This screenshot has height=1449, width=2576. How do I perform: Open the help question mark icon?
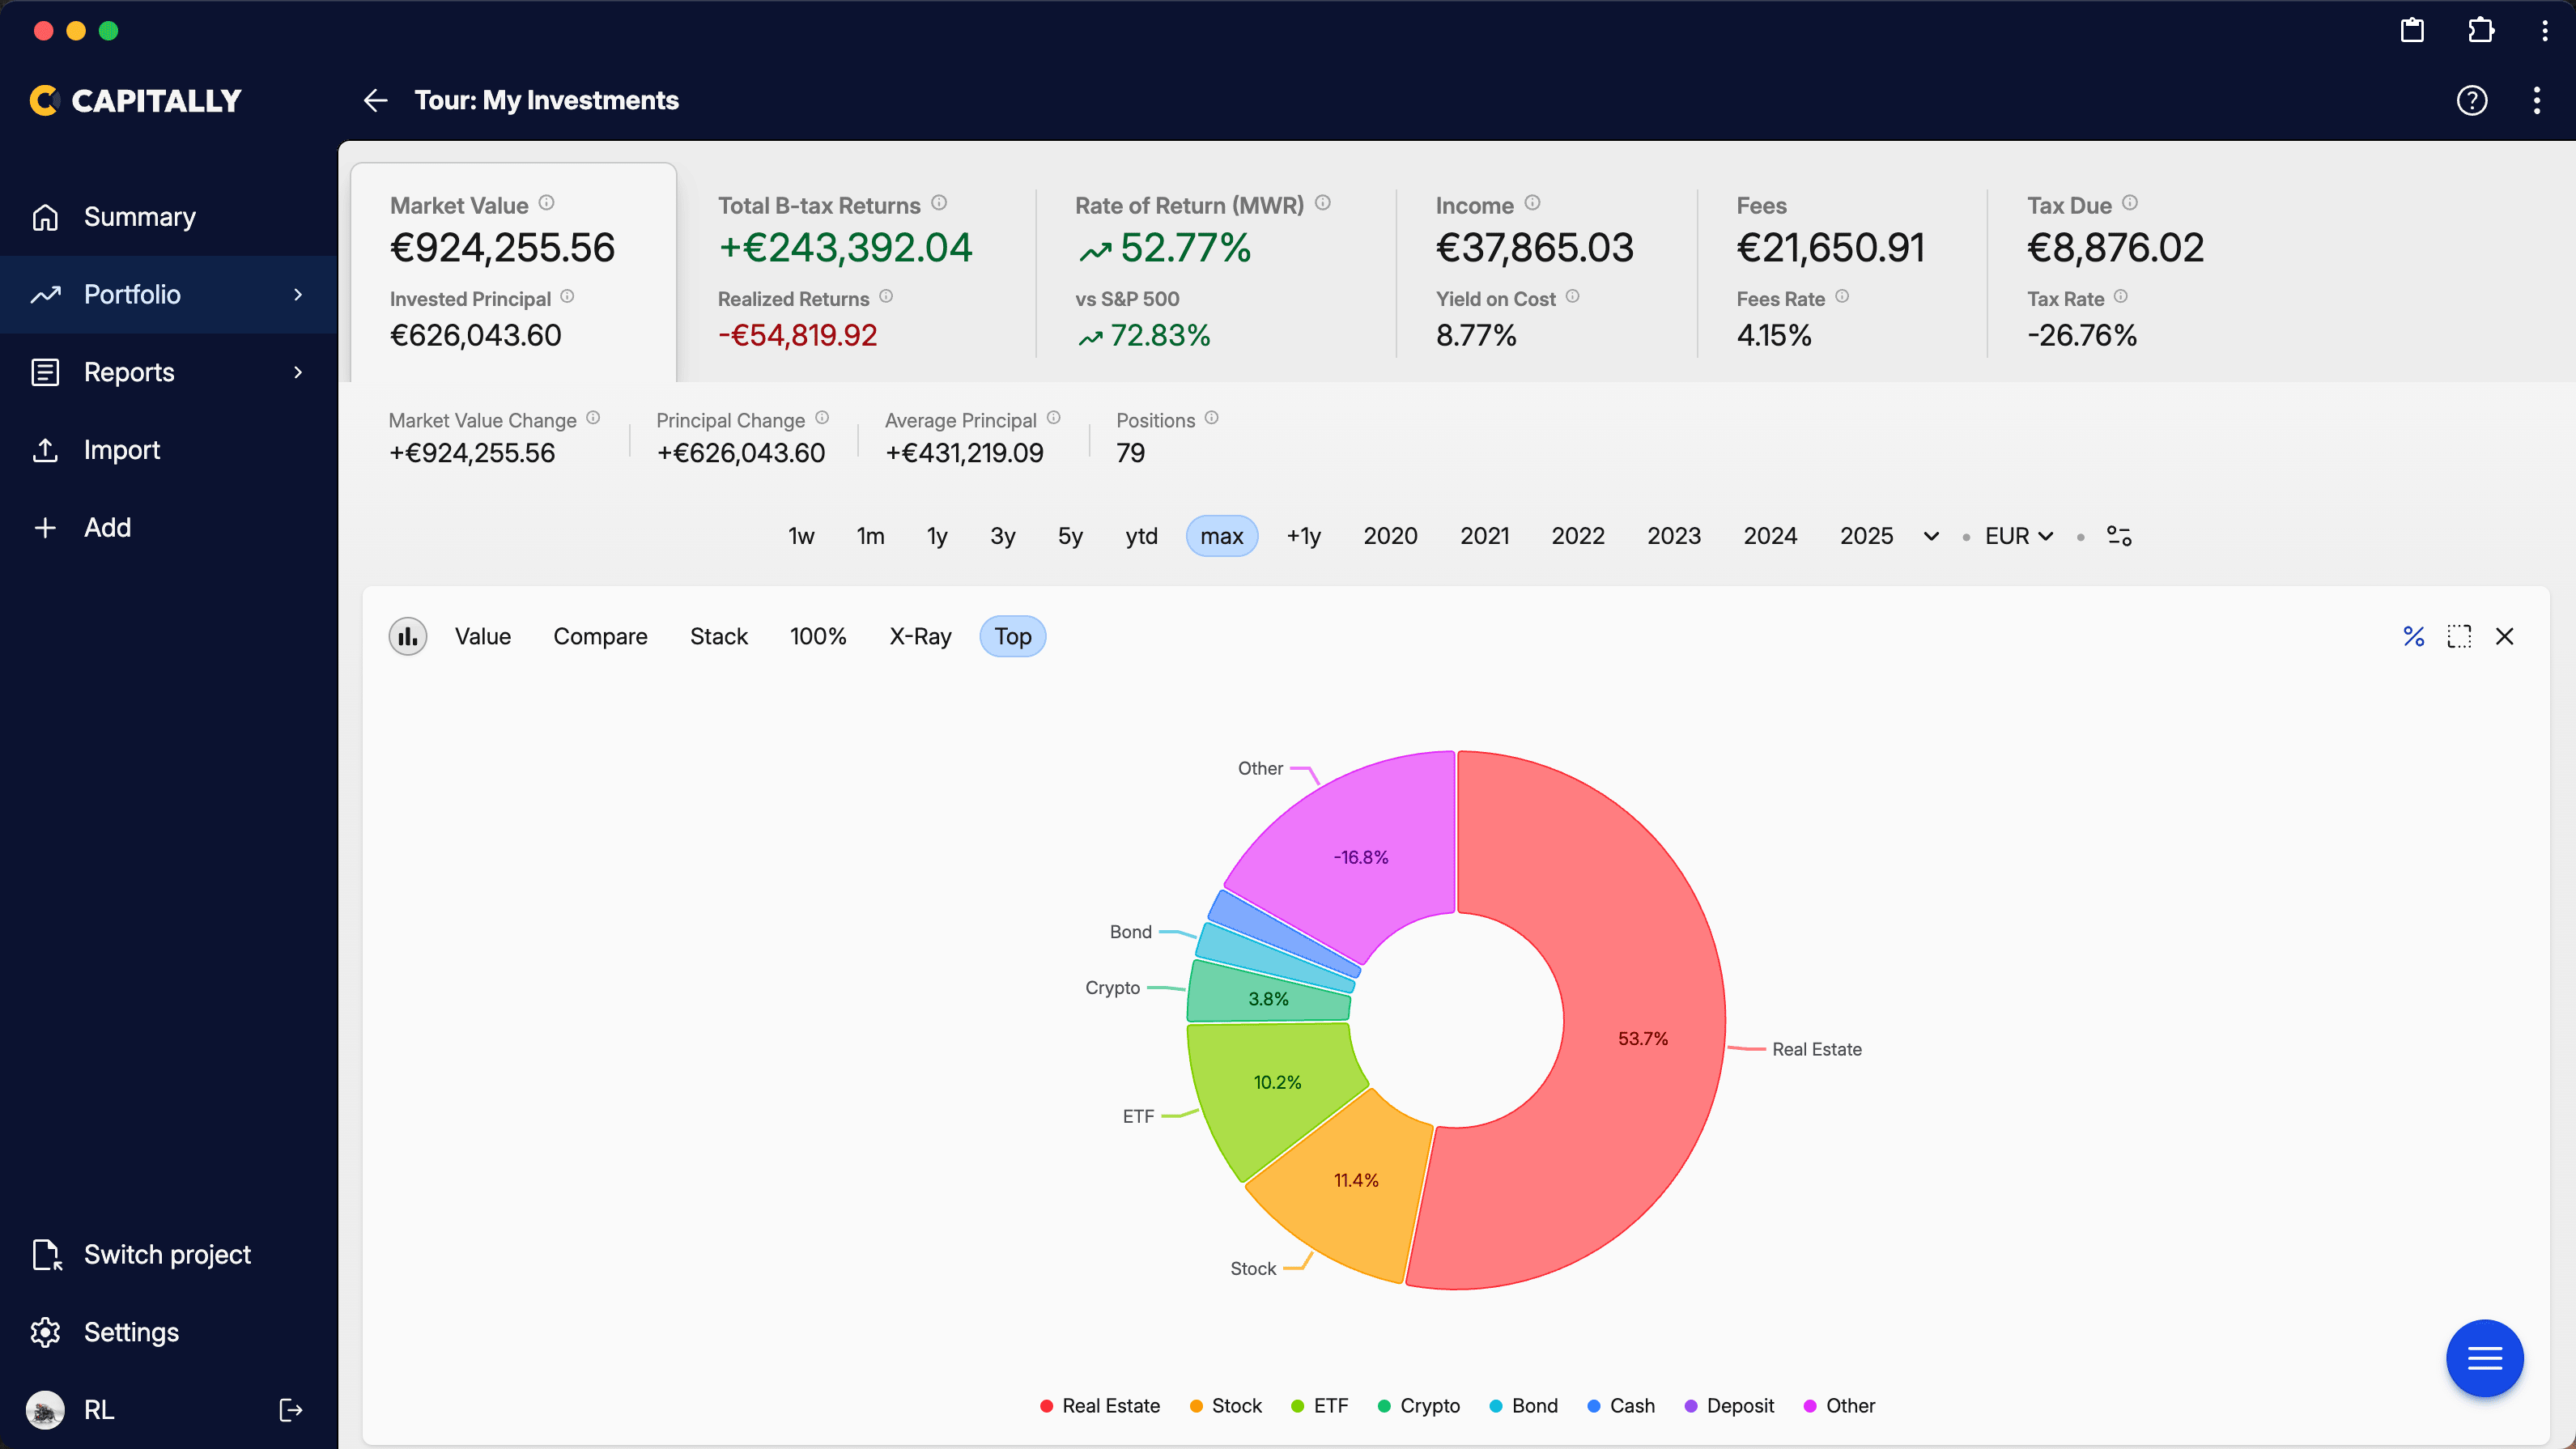click(2471, 100)
